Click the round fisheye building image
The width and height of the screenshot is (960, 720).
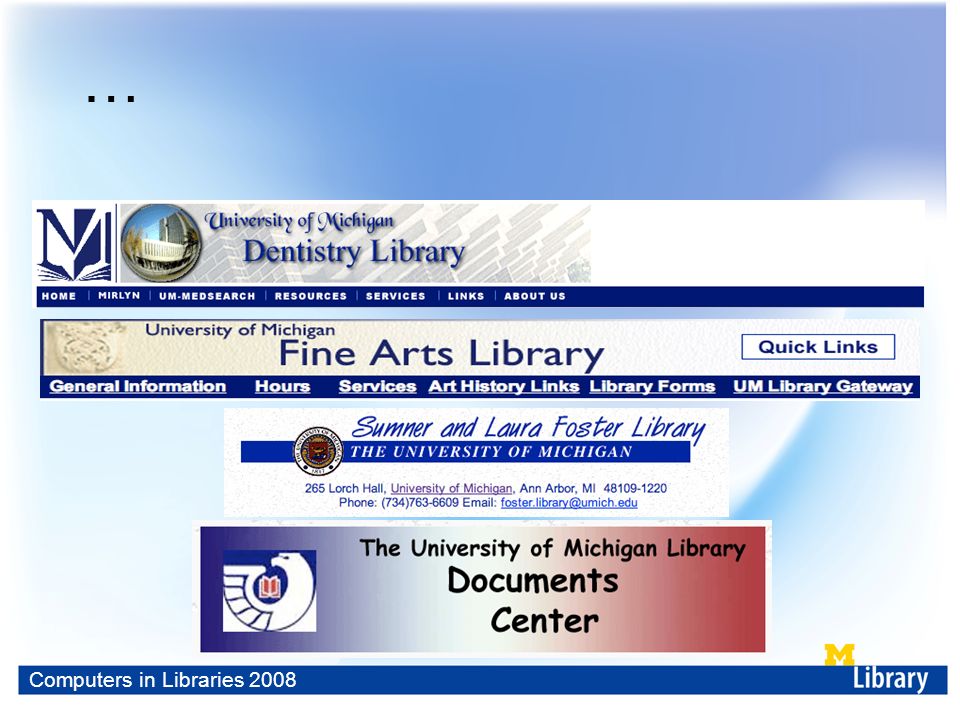[161, 243]
